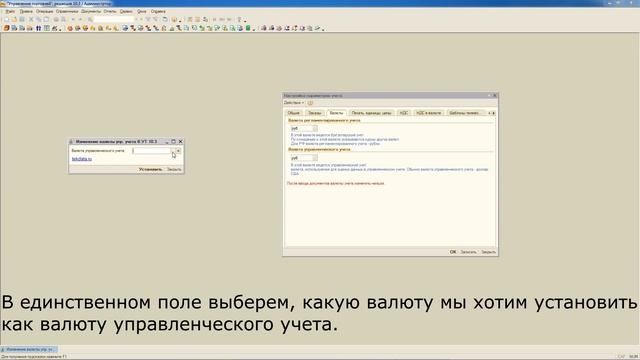Image resolution: width=640 pixels, height=360 pixels.
Task: Click the currency change window taskbar button
Action: point(29,349)
